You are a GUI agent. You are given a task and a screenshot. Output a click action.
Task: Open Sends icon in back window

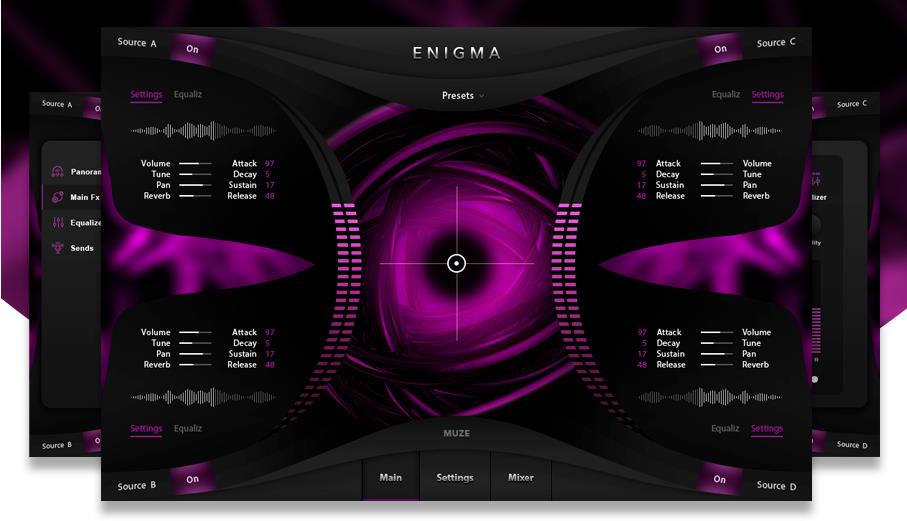click(x=57, y=247)
